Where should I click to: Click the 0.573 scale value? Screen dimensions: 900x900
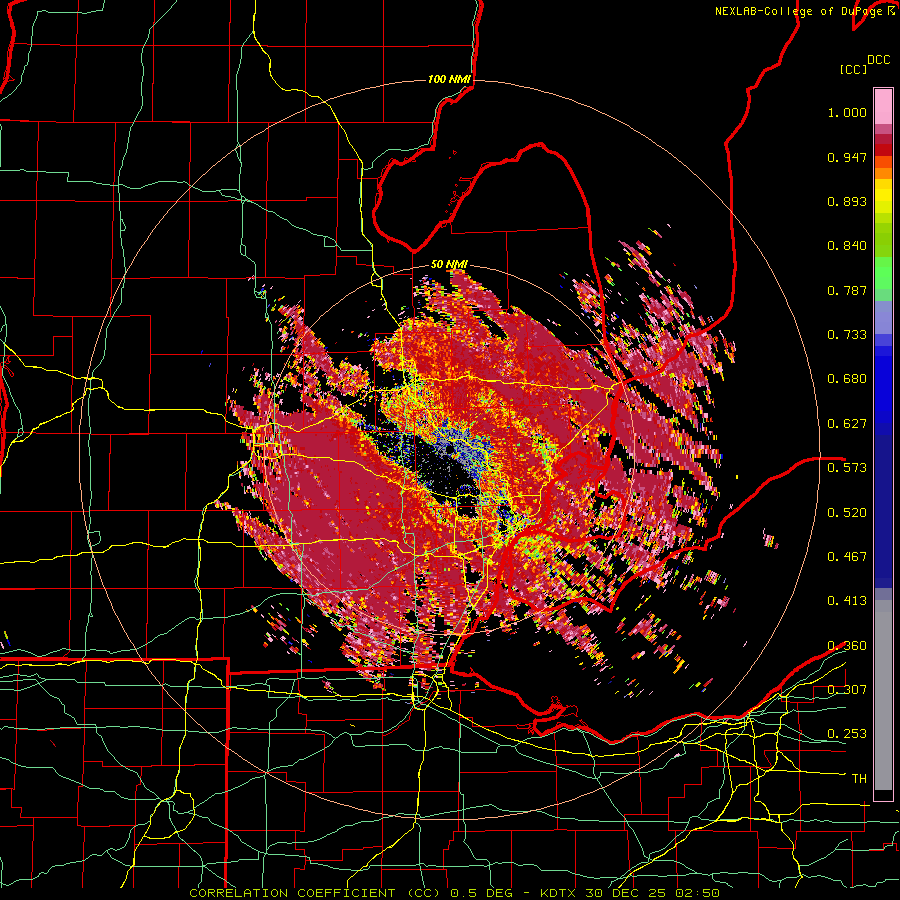[x=847, y=467]
